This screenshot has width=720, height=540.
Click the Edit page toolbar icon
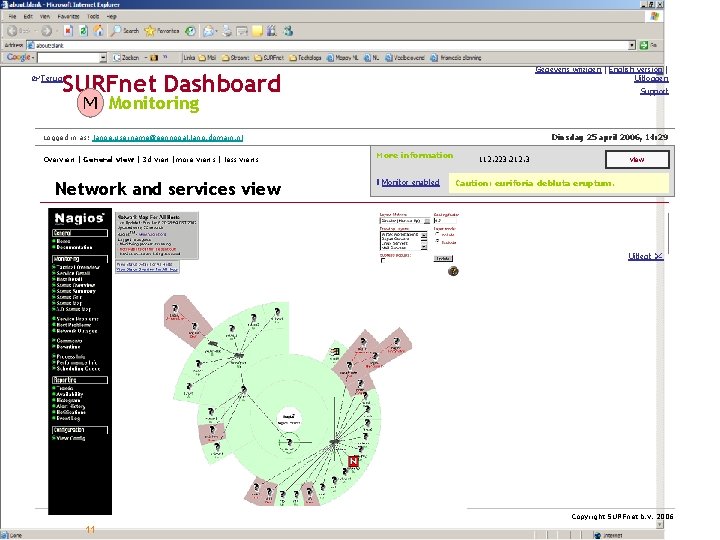pyautogui.click(x=242, y=31)
